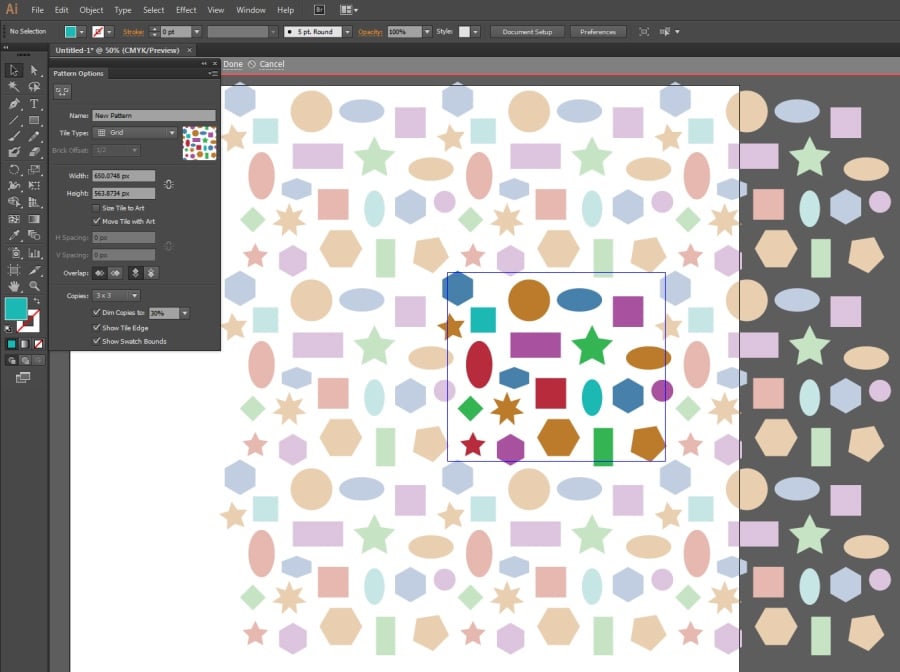Select the Pen tool
The height and width of the screenshot is (672, 900).
[x=14, y=104]
